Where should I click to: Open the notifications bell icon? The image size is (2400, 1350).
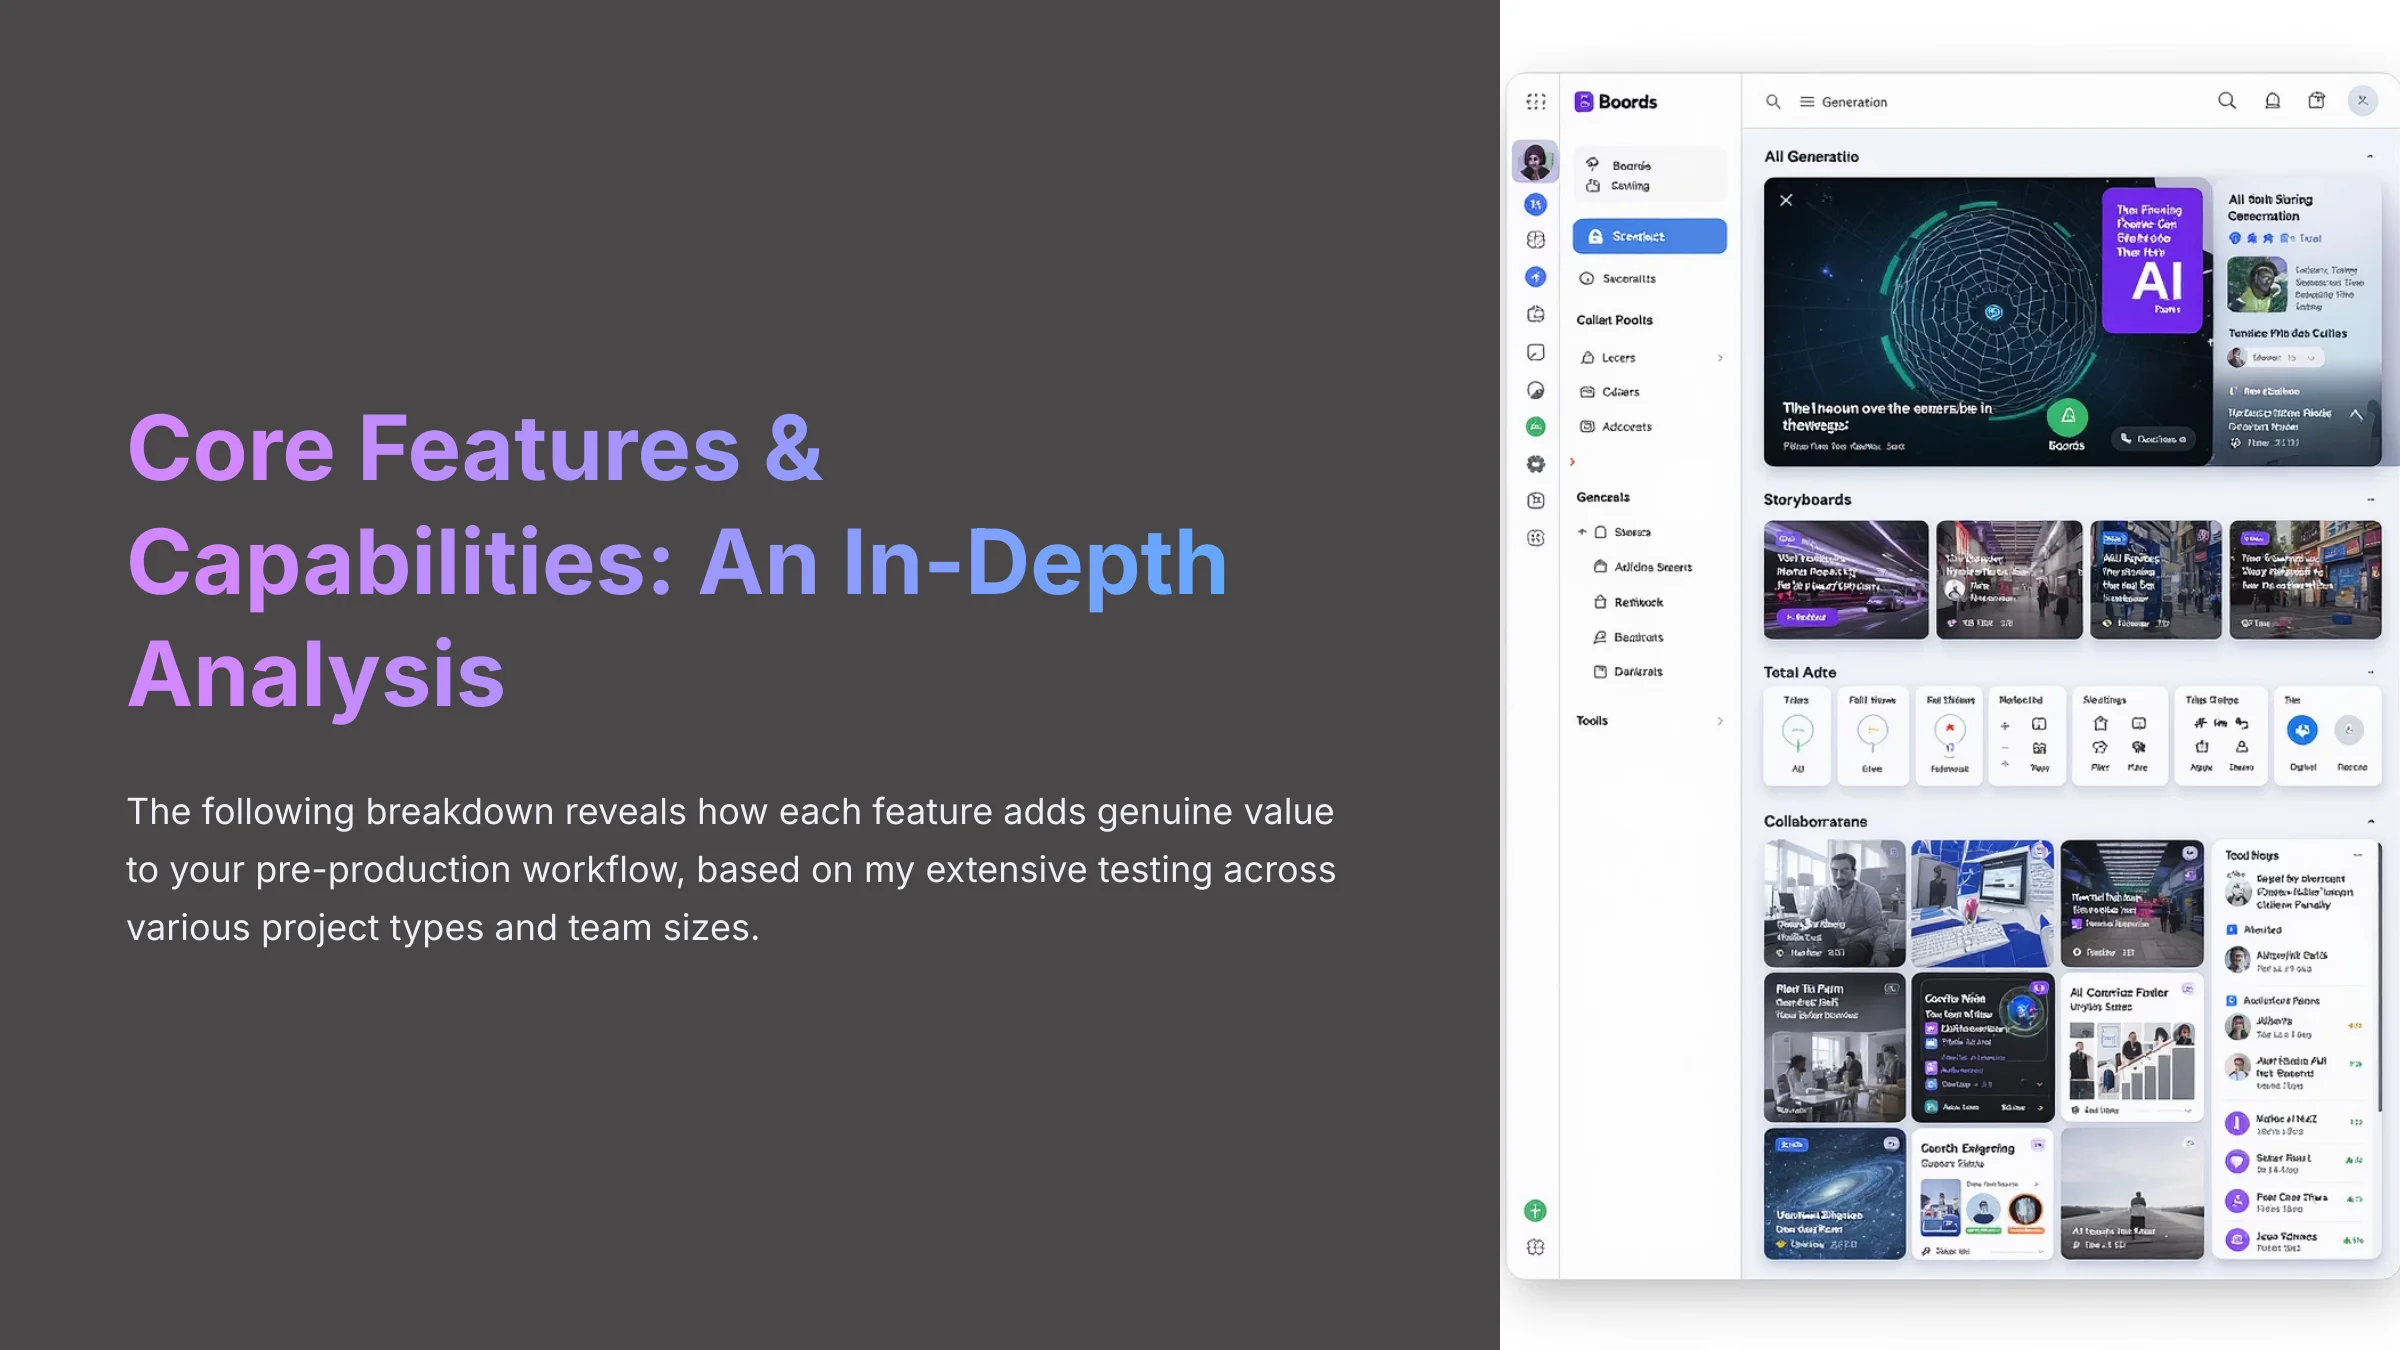tap(2273, 100)
